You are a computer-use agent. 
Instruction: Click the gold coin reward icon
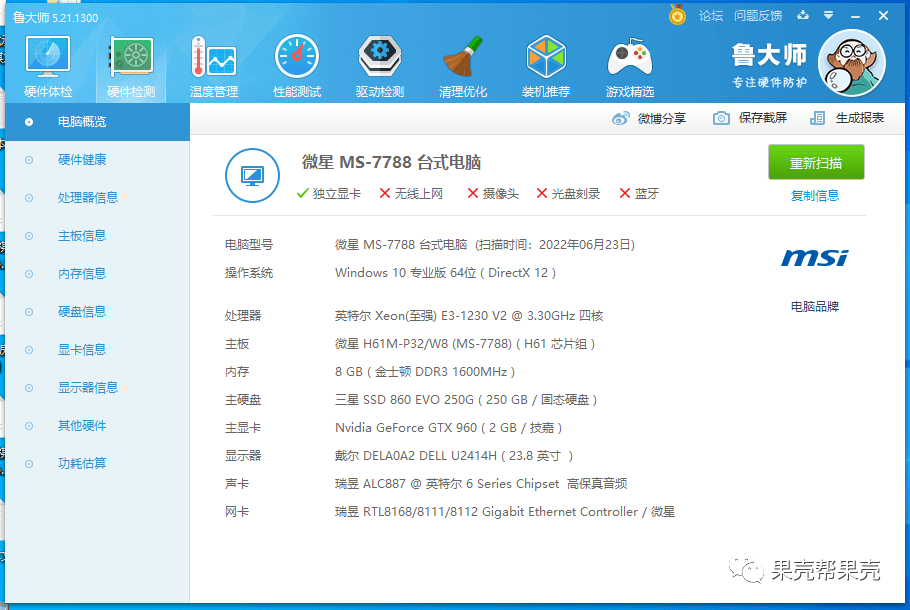pos(674,15)
